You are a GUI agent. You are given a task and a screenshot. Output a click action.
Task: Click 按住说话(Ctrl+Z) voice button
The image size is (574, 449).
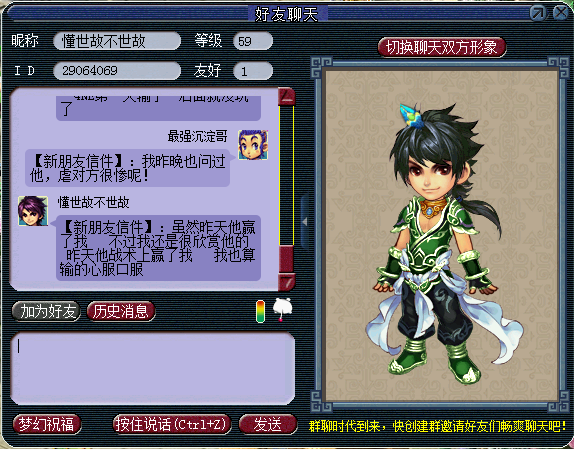tap(172, 424)
